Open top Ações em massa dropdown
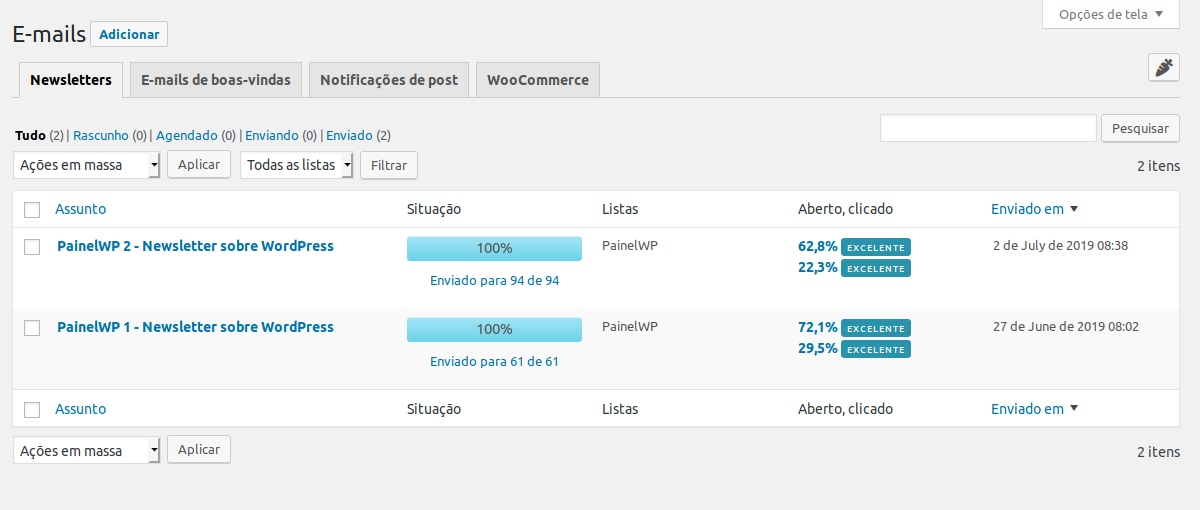Viewport: 1200px width, 510px height. pos(87,165)
